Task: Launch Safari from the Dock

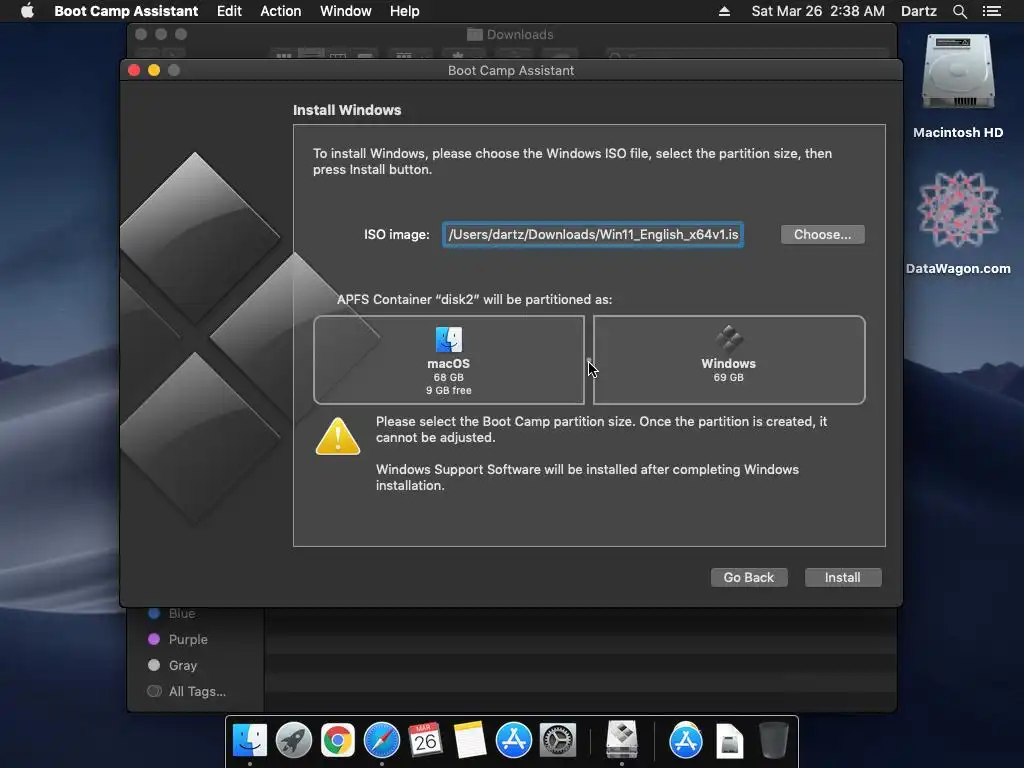Action: (381, 741)
